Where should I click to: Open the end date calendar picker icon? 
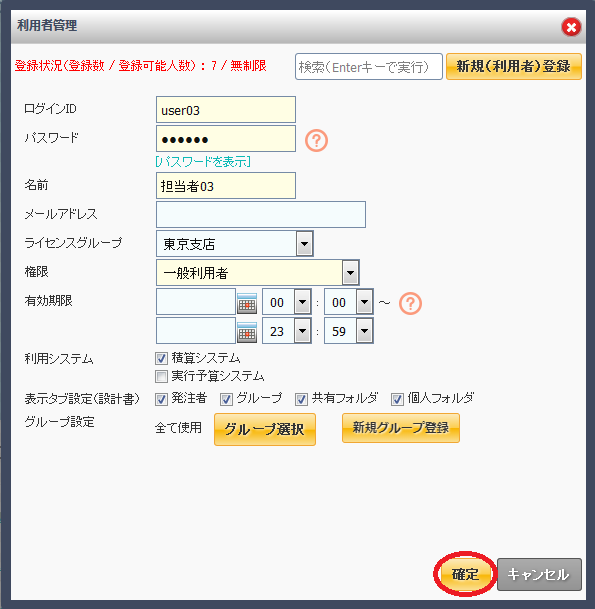click(x=247, y=332)
